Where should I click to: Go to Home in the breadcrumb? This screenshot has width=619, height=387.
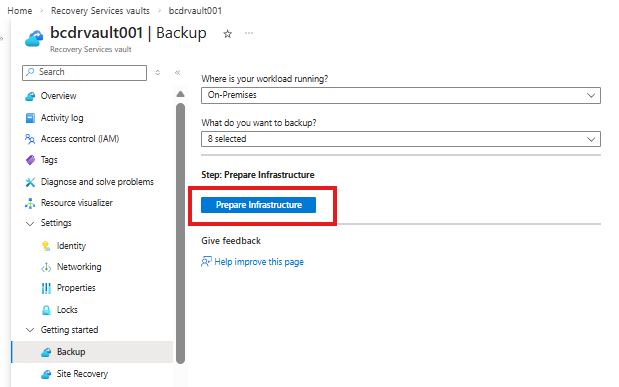pyautogui.click(x=20, y=11)
